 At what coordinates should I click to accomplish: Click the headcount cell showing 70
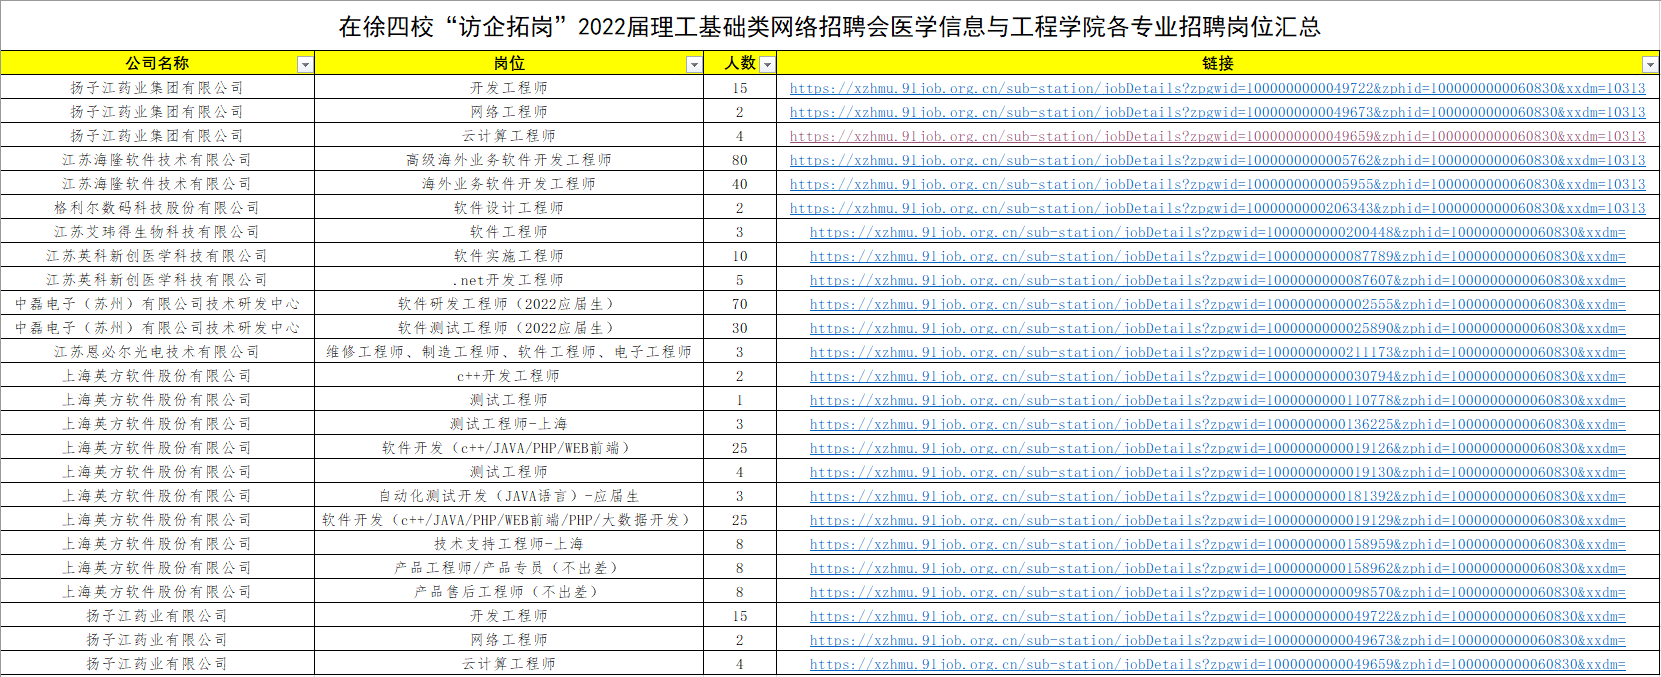(x=740, y=304)
